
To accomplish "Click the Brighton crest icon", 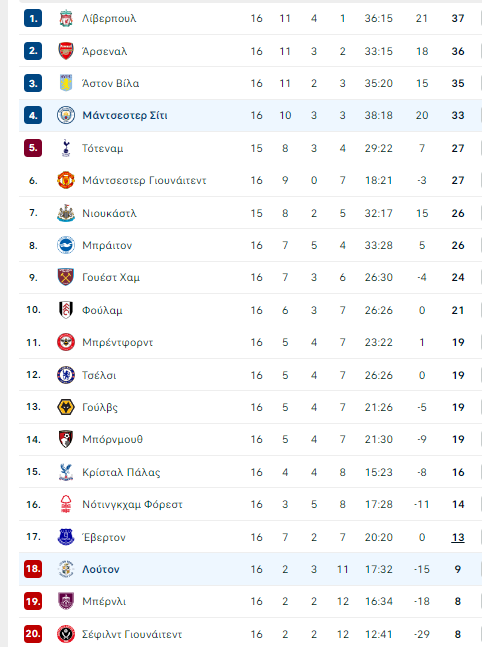I will tap(66, 245).
